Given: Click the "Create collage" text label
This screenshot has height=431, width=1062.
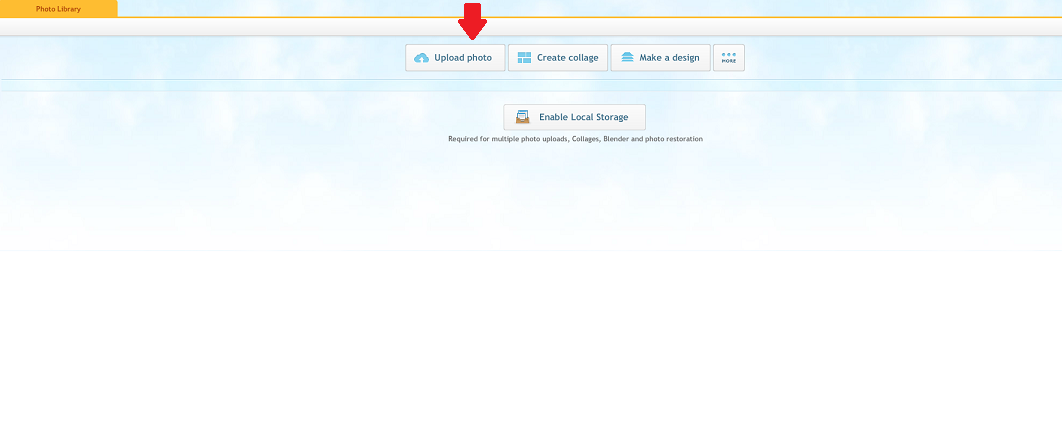Looking at the screenshot, I should [567, 58].
